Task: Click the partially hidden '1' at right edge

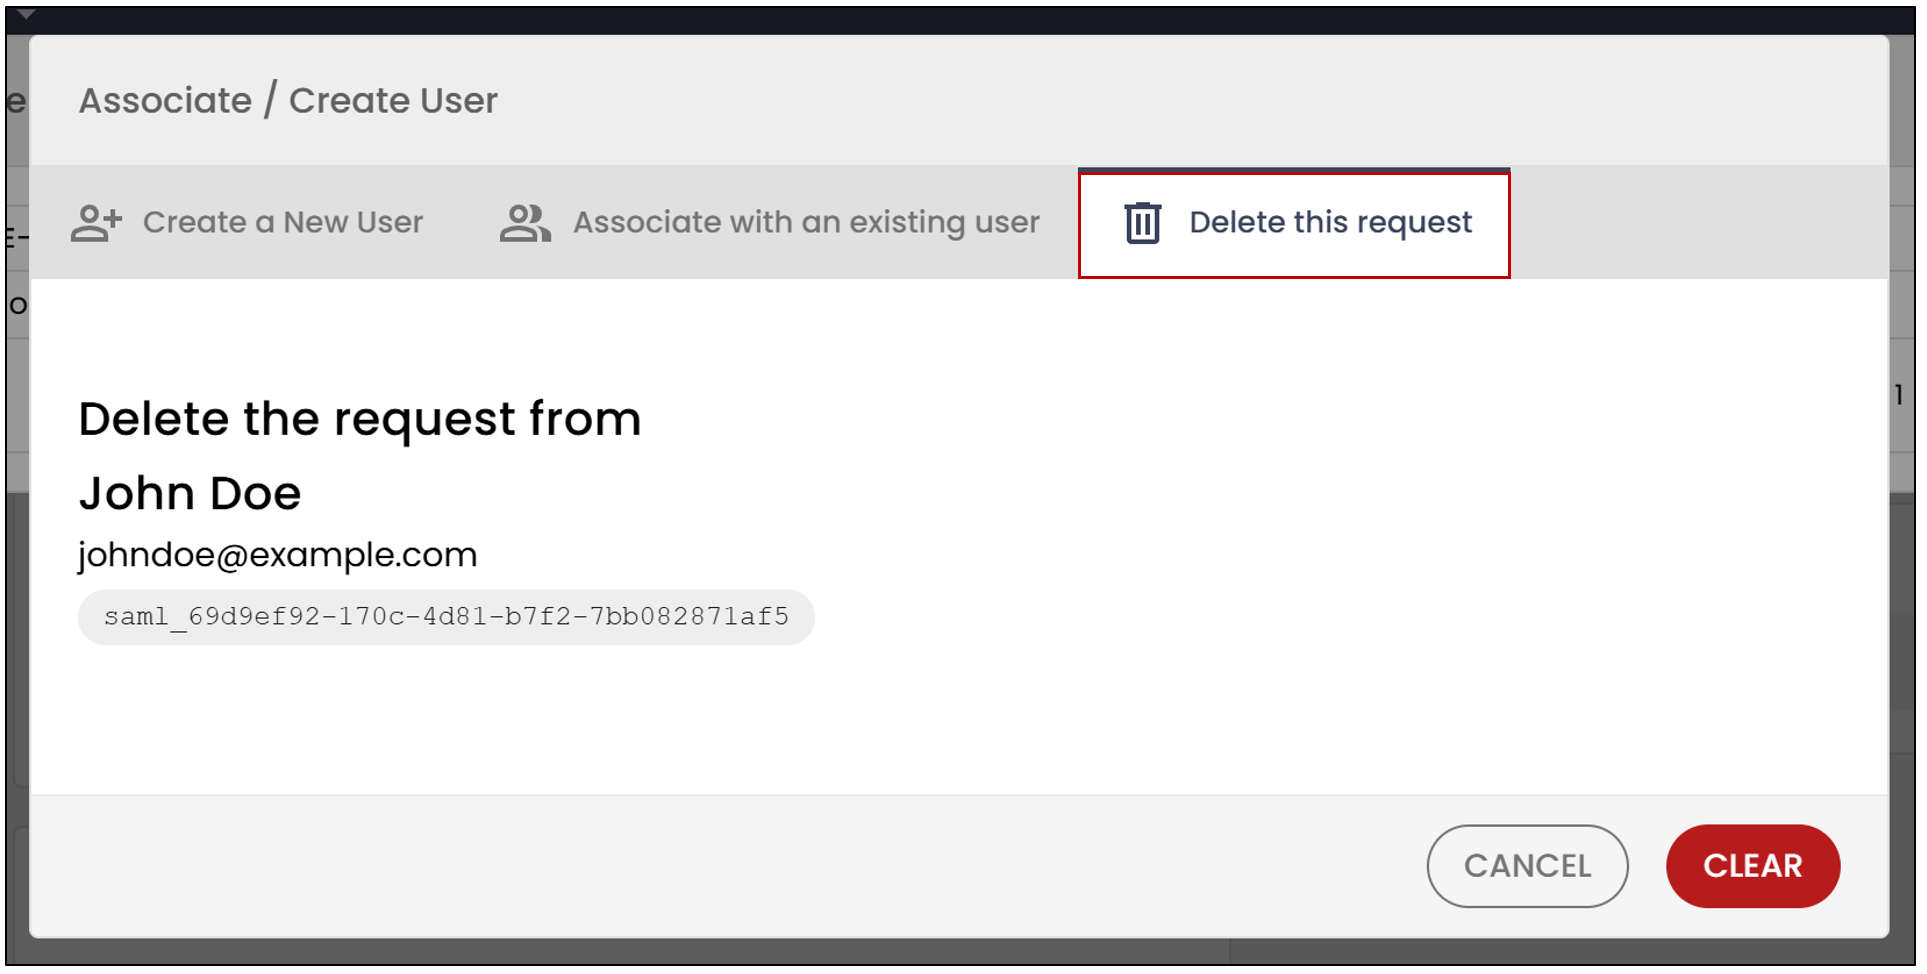Action: click(1899, 395)
